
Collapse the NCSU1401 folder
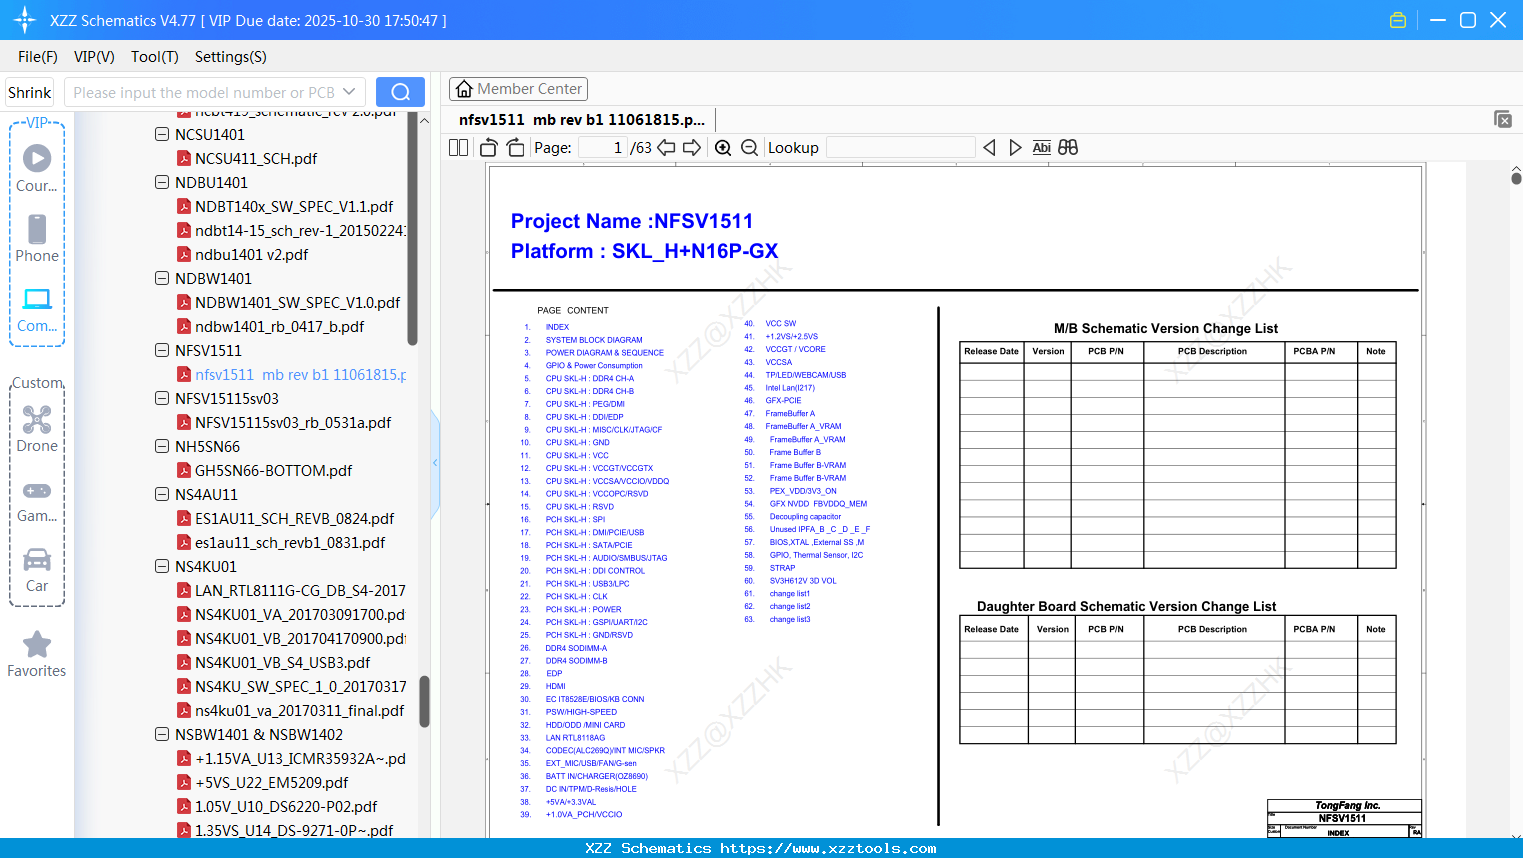click(x=162, y=134)
